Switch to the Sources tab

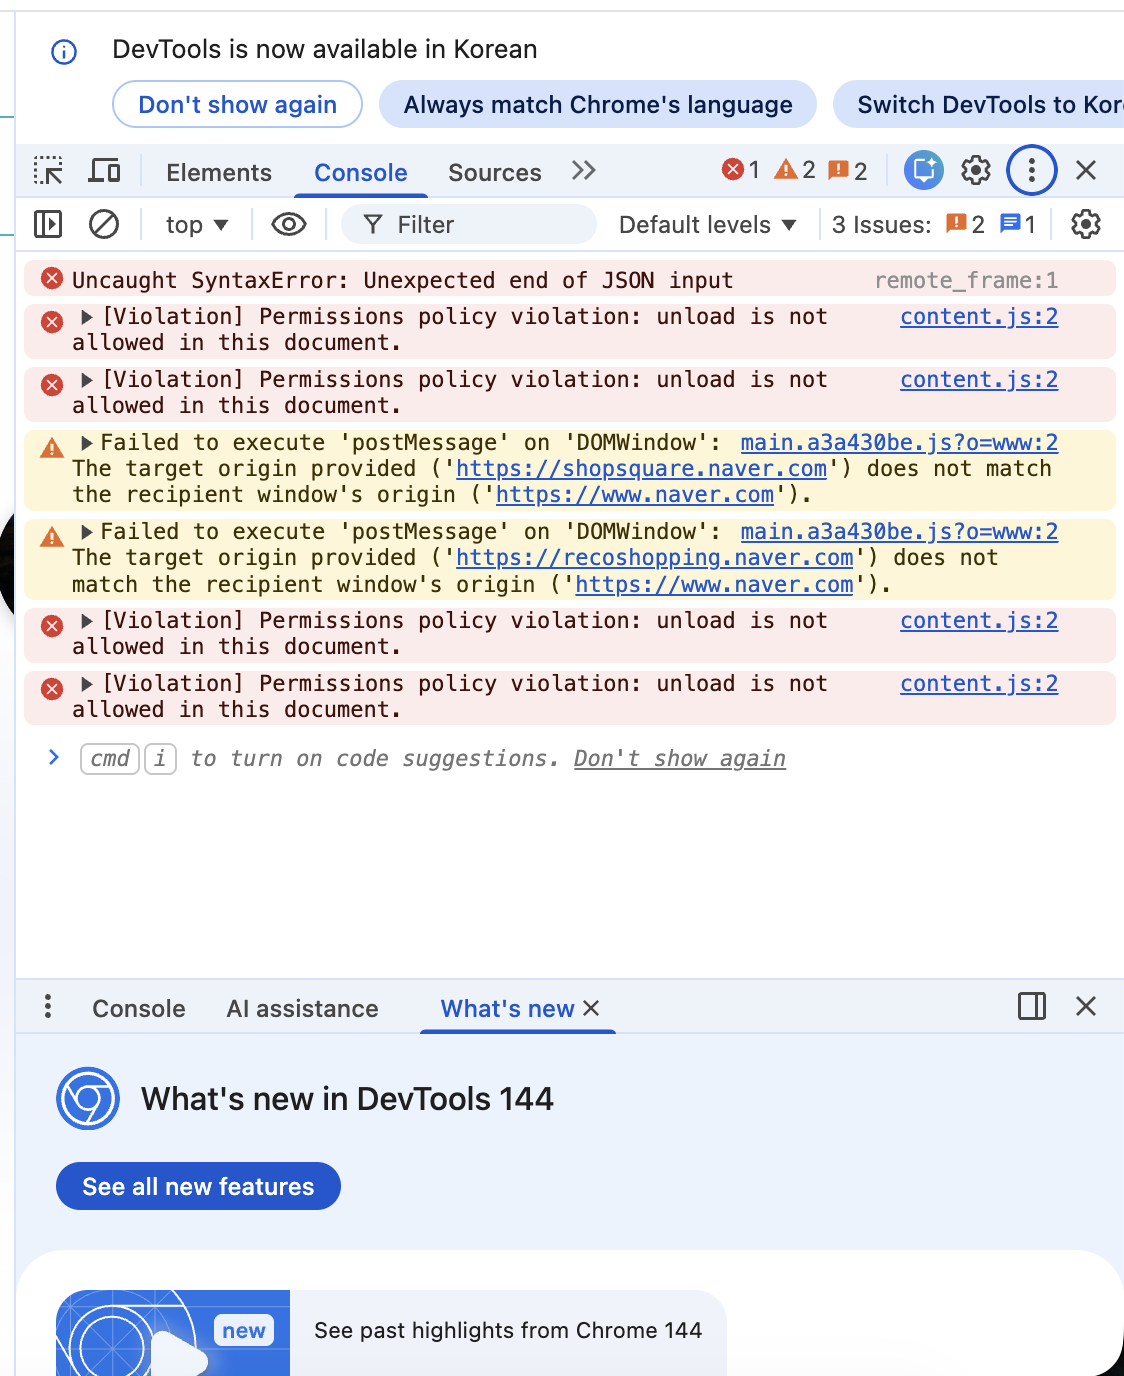pyautogui.click(x=495, y=173)
